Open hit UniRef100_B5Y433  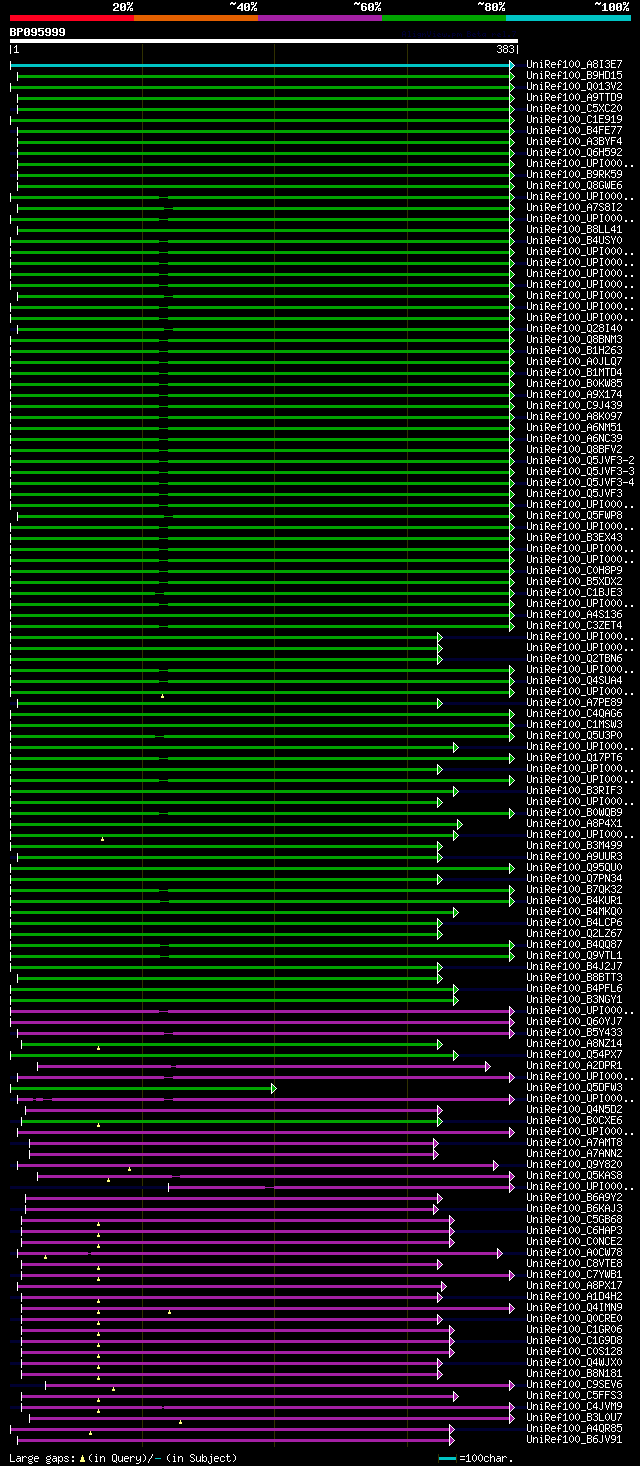pos(574,1032)
